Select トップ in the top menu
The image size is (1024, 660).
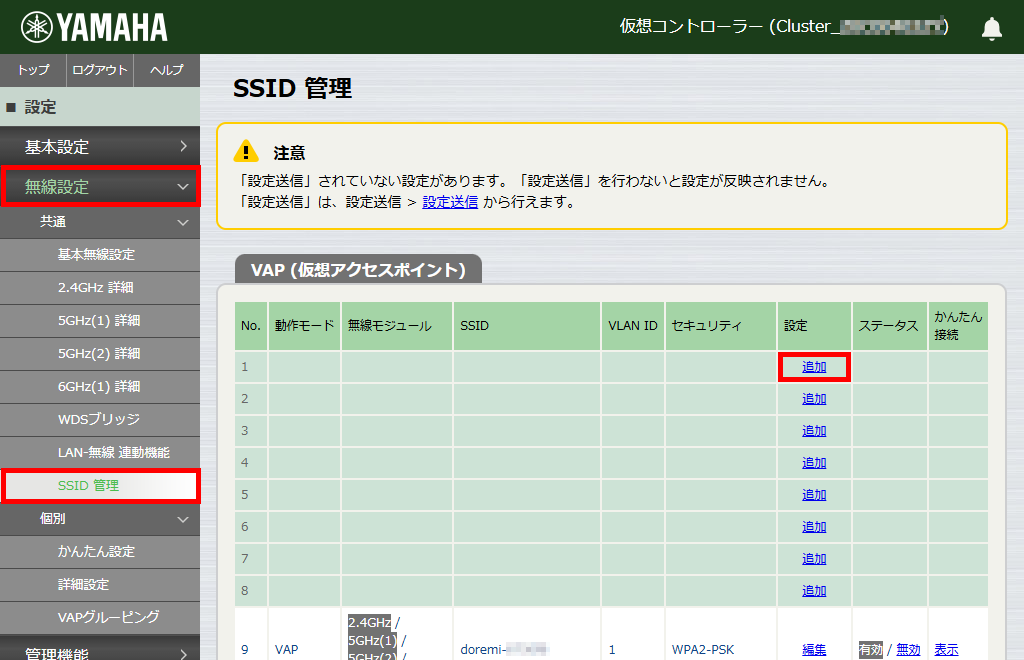coord(32,70)
